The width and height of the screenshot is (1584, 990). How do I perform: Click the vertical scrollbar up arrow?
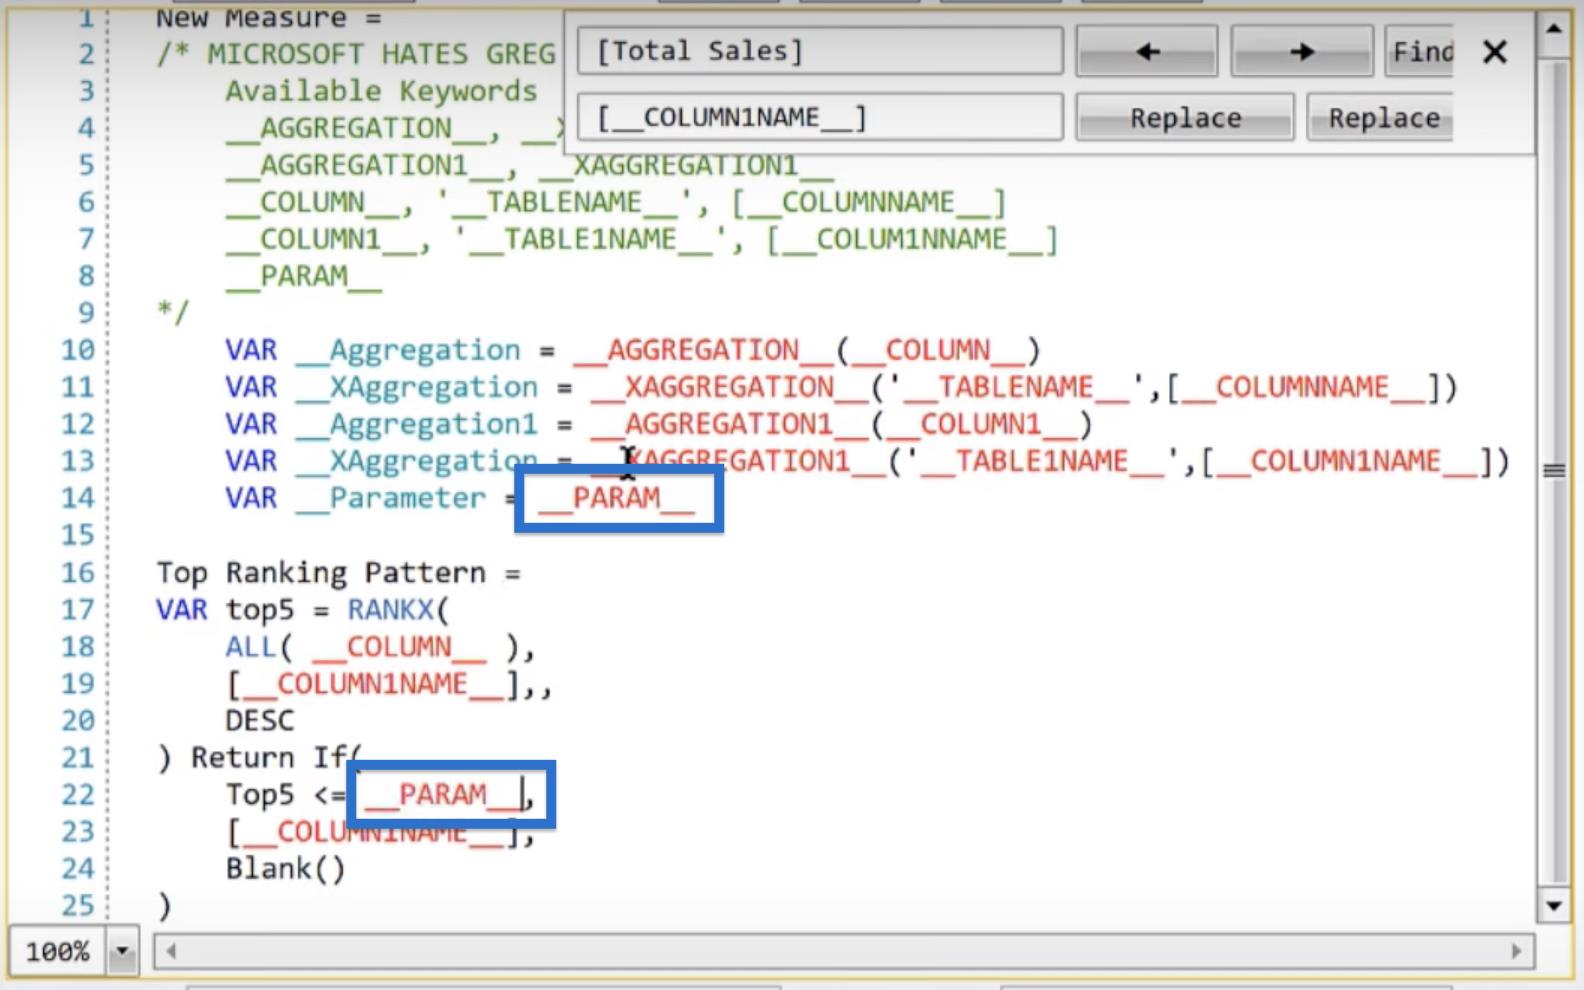pyautogui.click(x=1554, y=27)
